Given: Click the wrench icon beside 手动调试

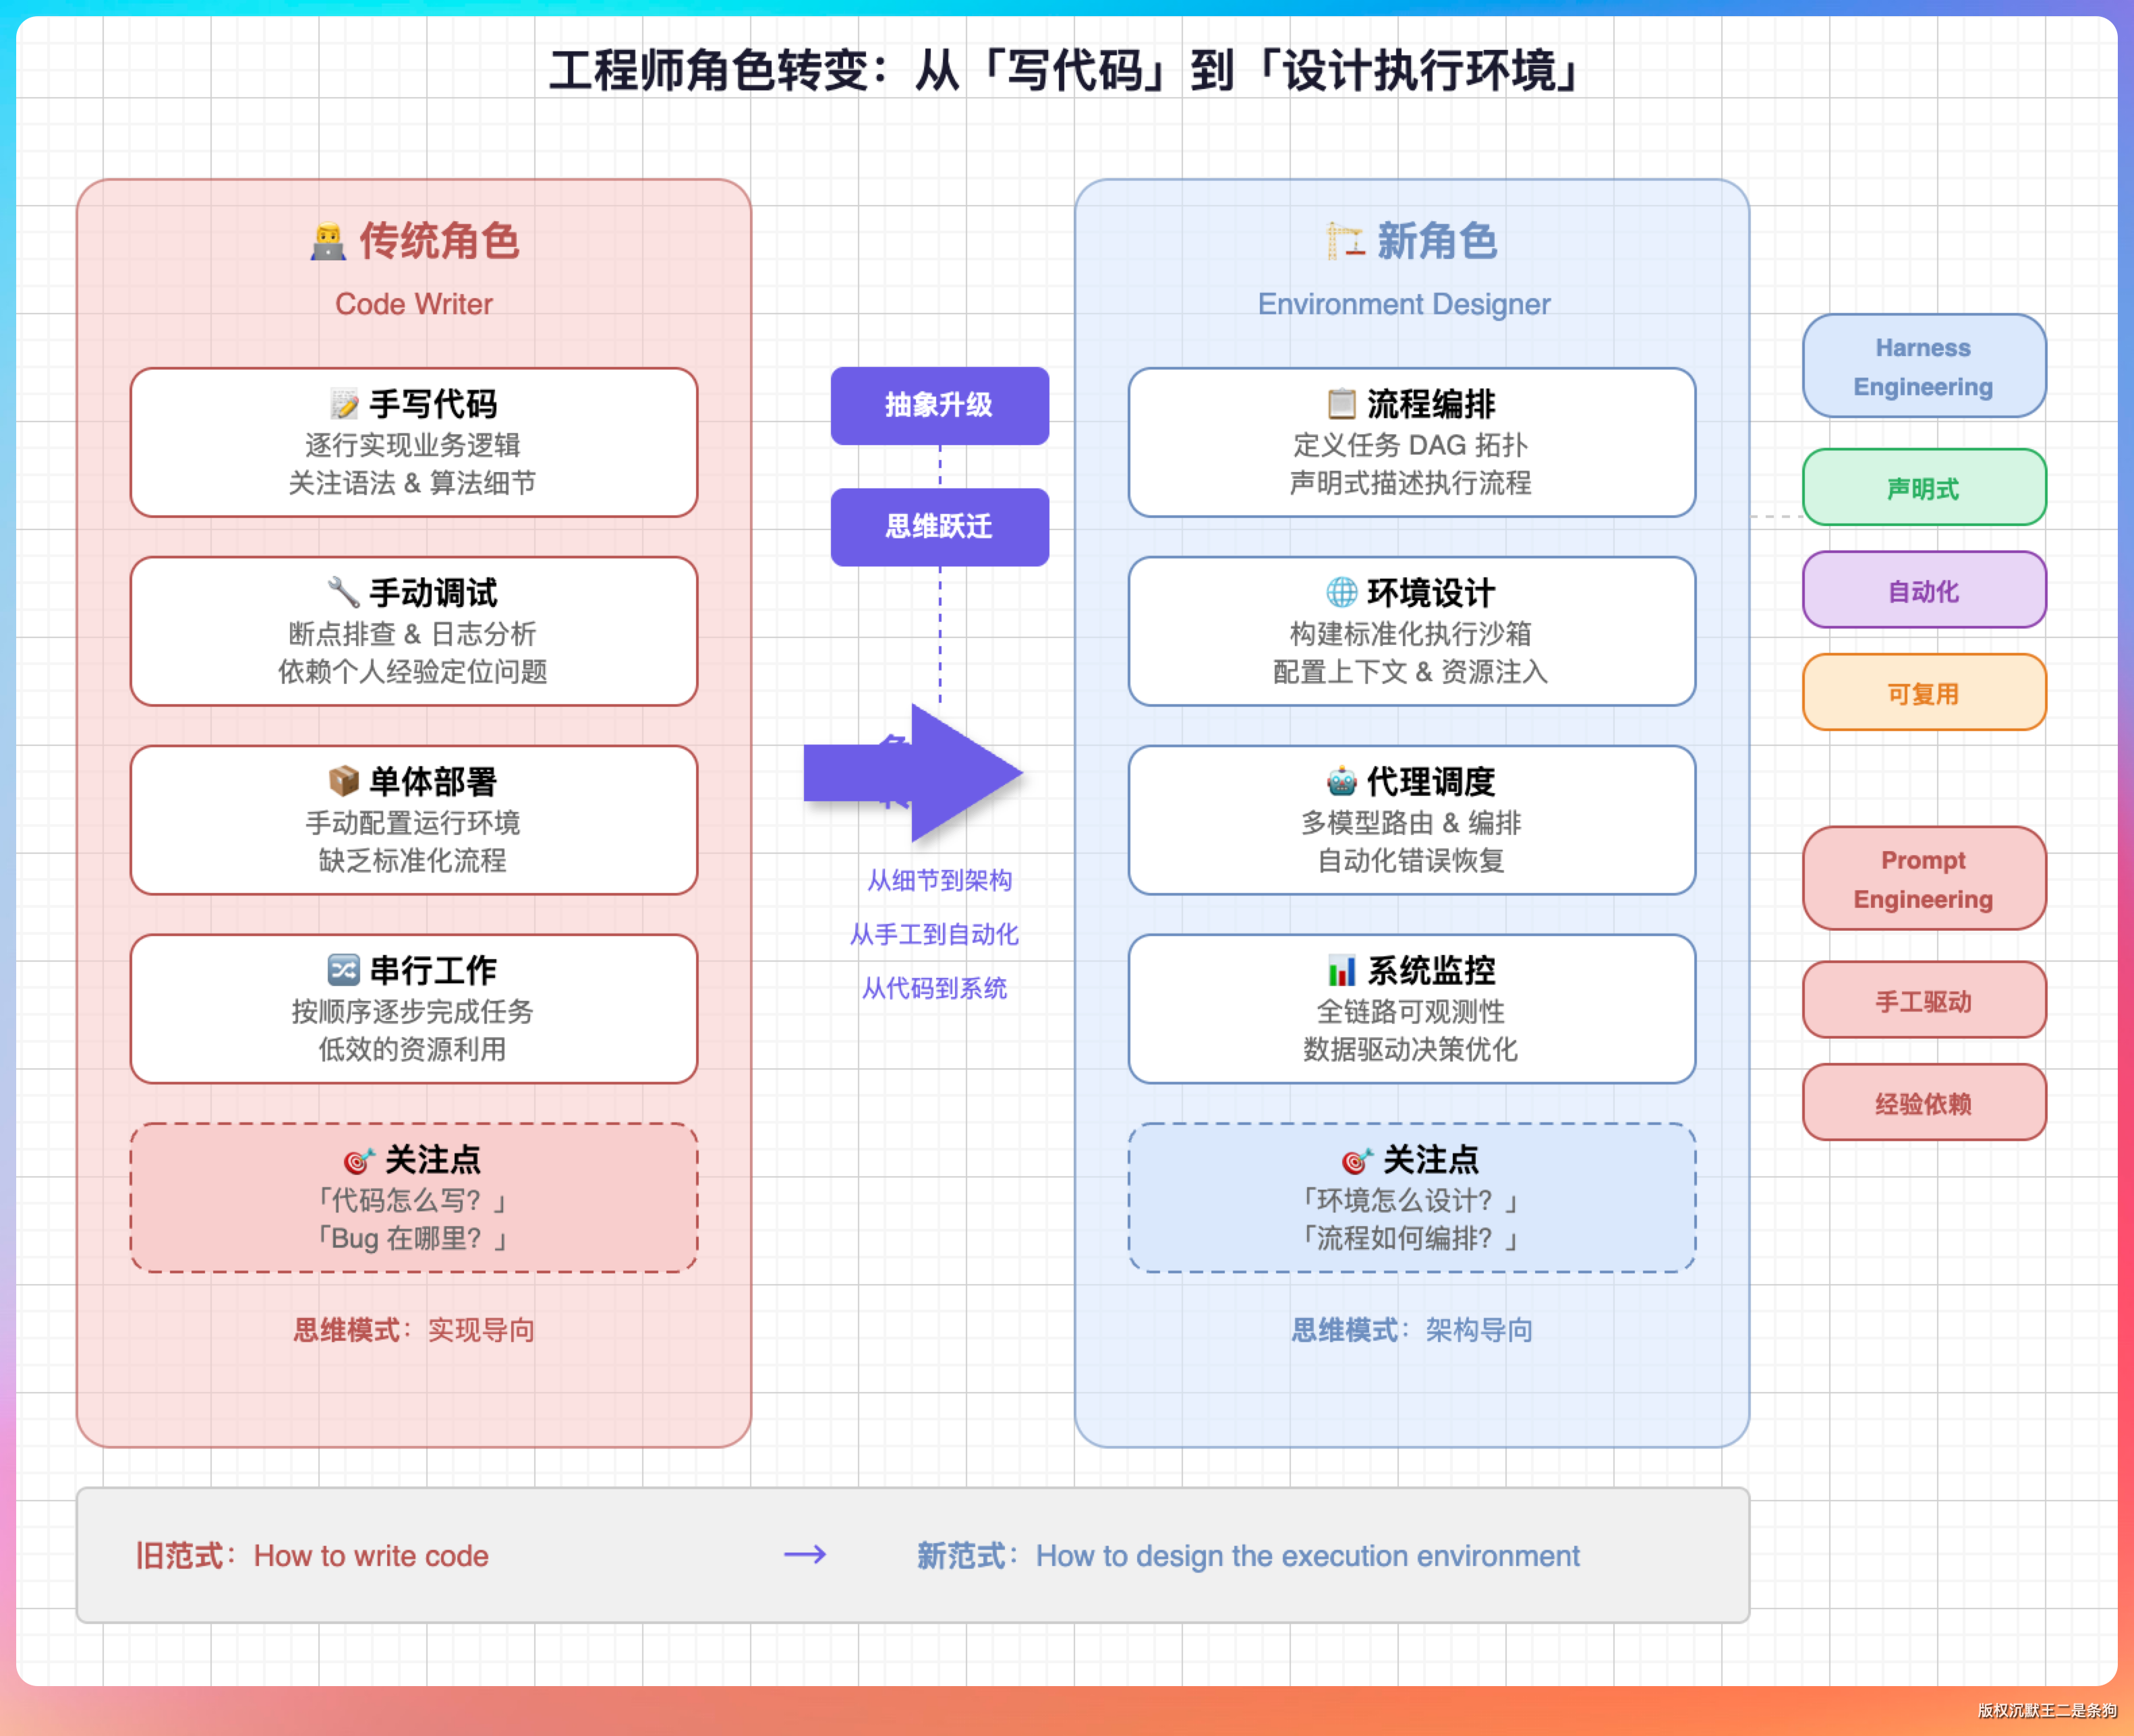Looking at the screenshot, I should (x=344, y=592).
